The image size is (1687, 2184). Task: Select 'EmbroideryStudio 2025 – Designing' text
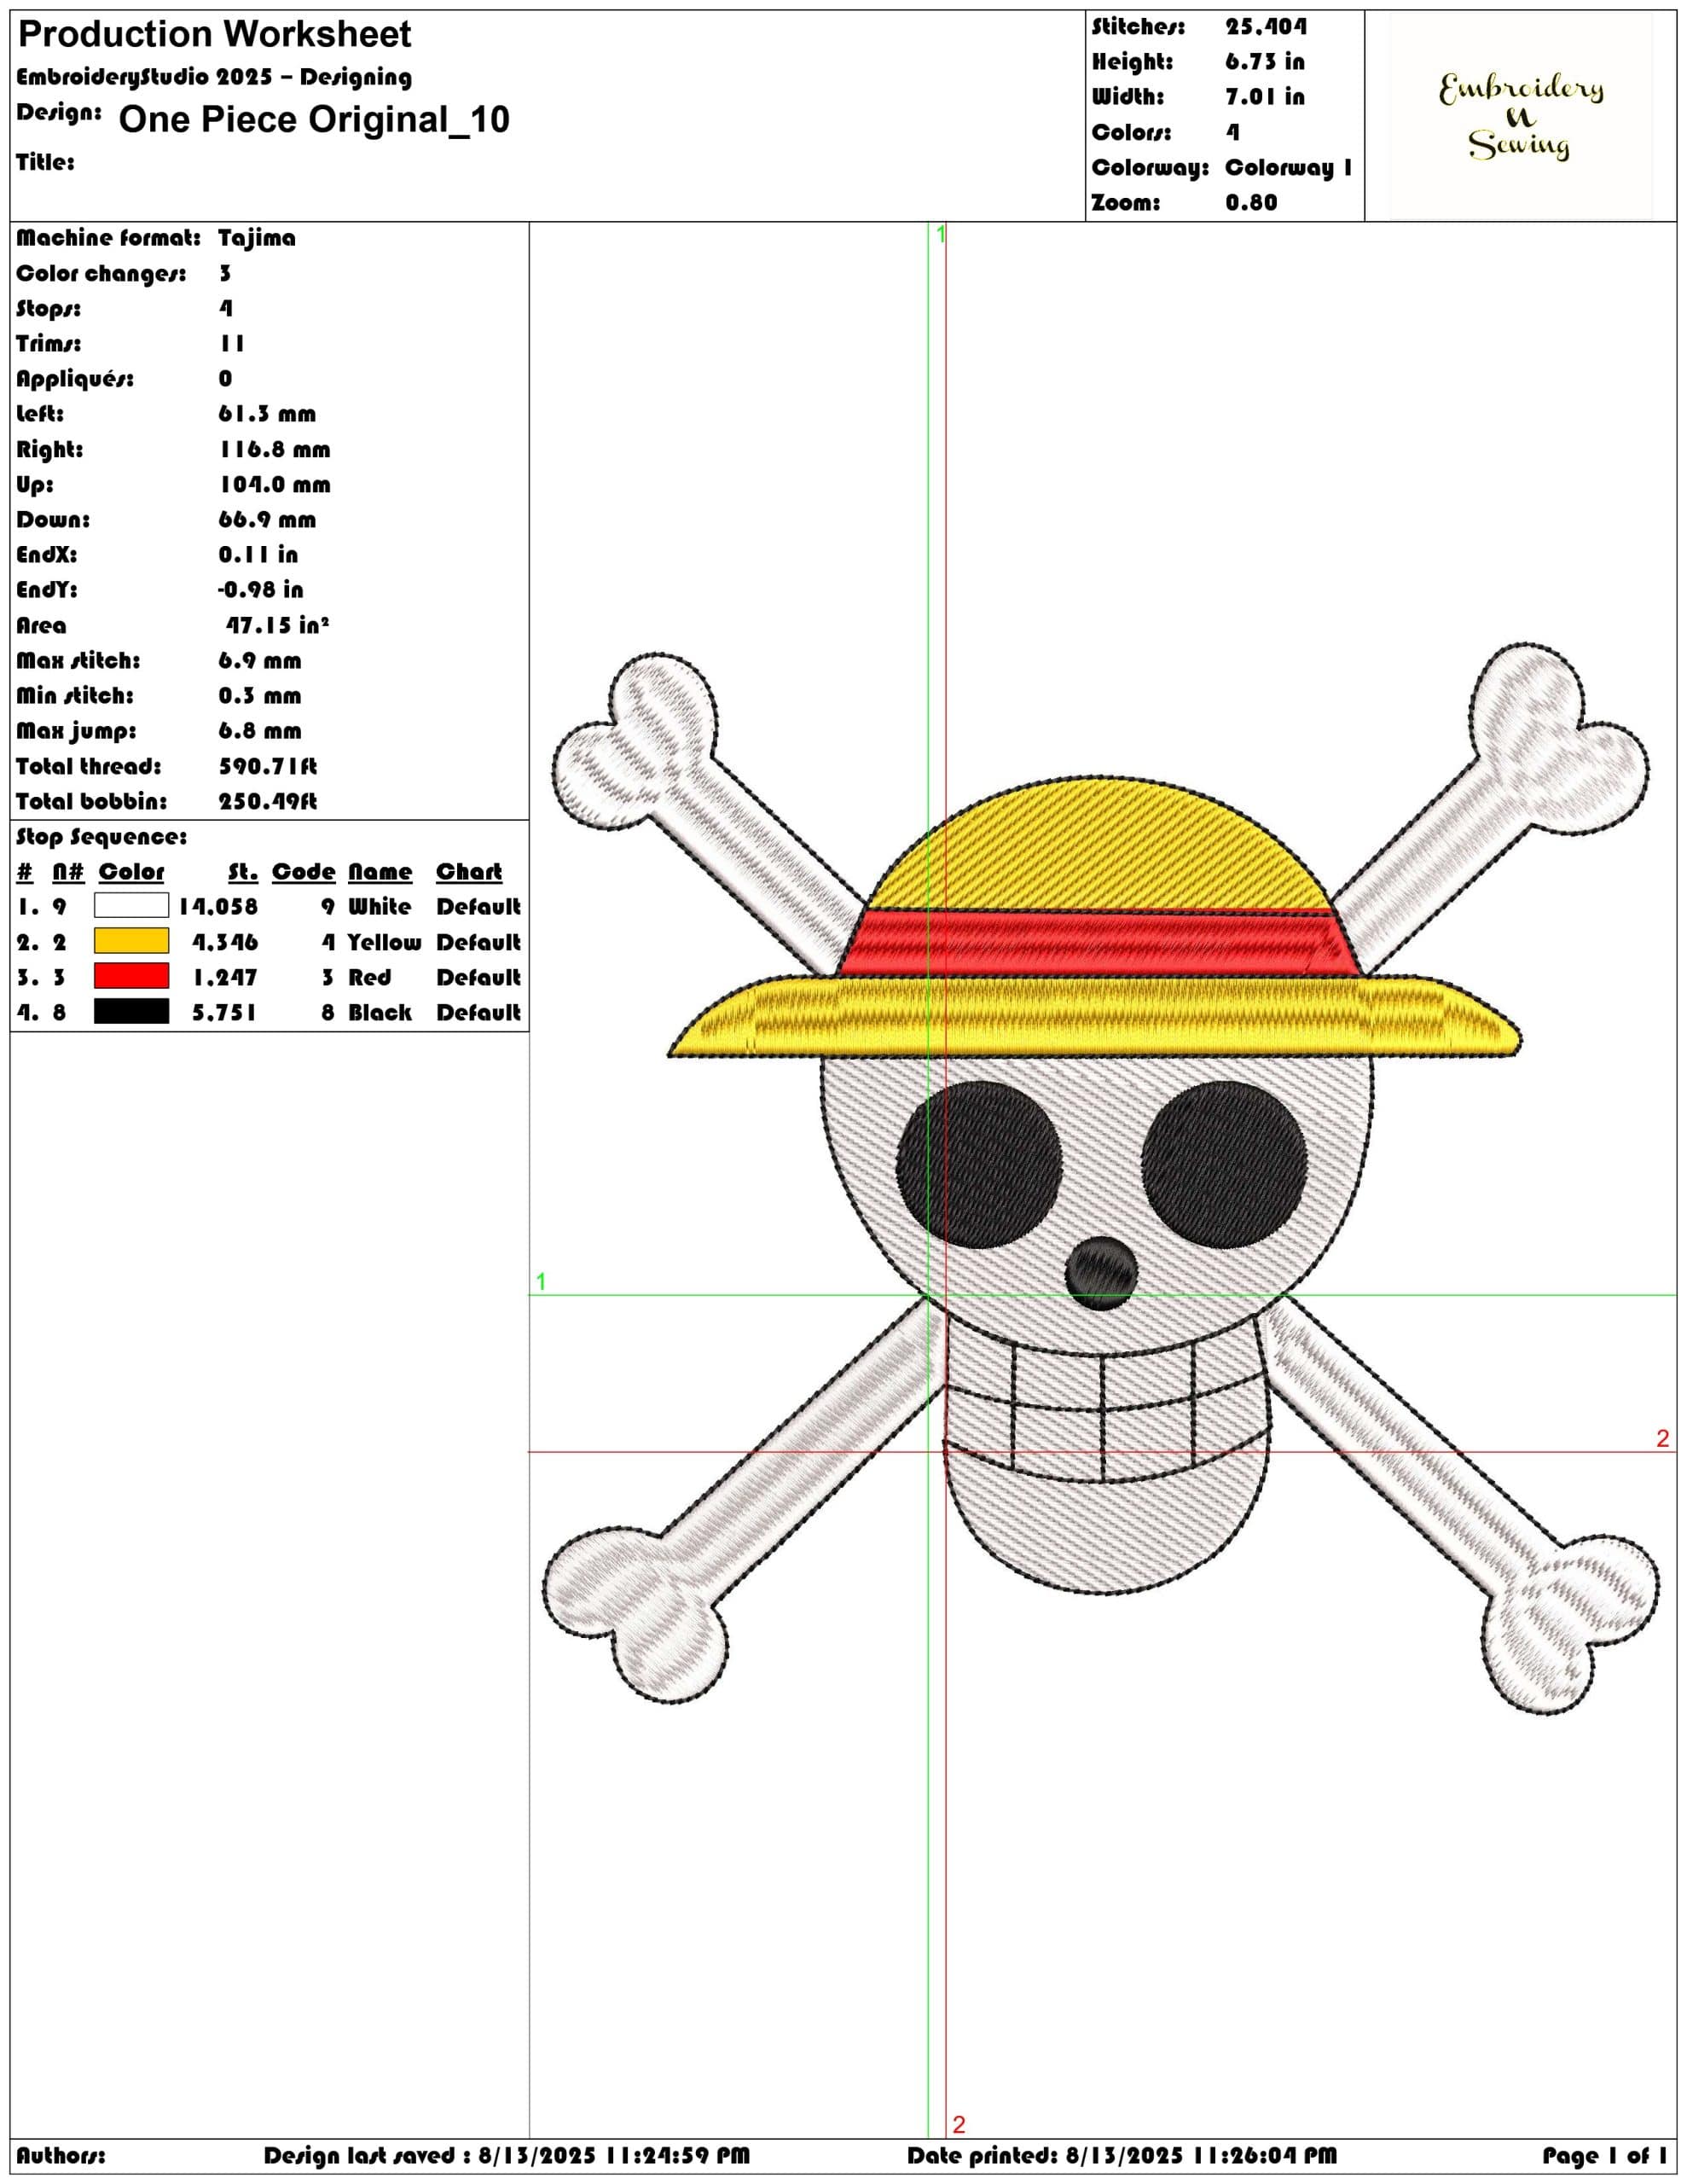point(214,77)
